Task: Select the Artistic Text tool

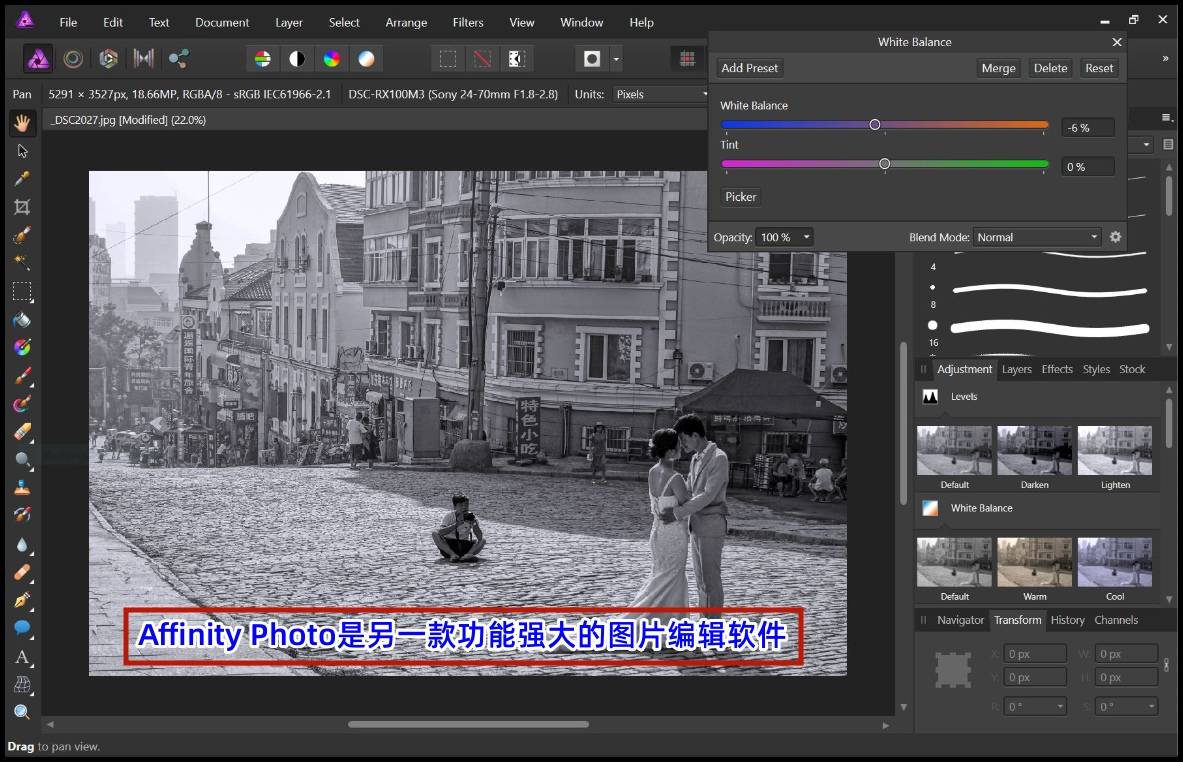Action: [22, 657]
